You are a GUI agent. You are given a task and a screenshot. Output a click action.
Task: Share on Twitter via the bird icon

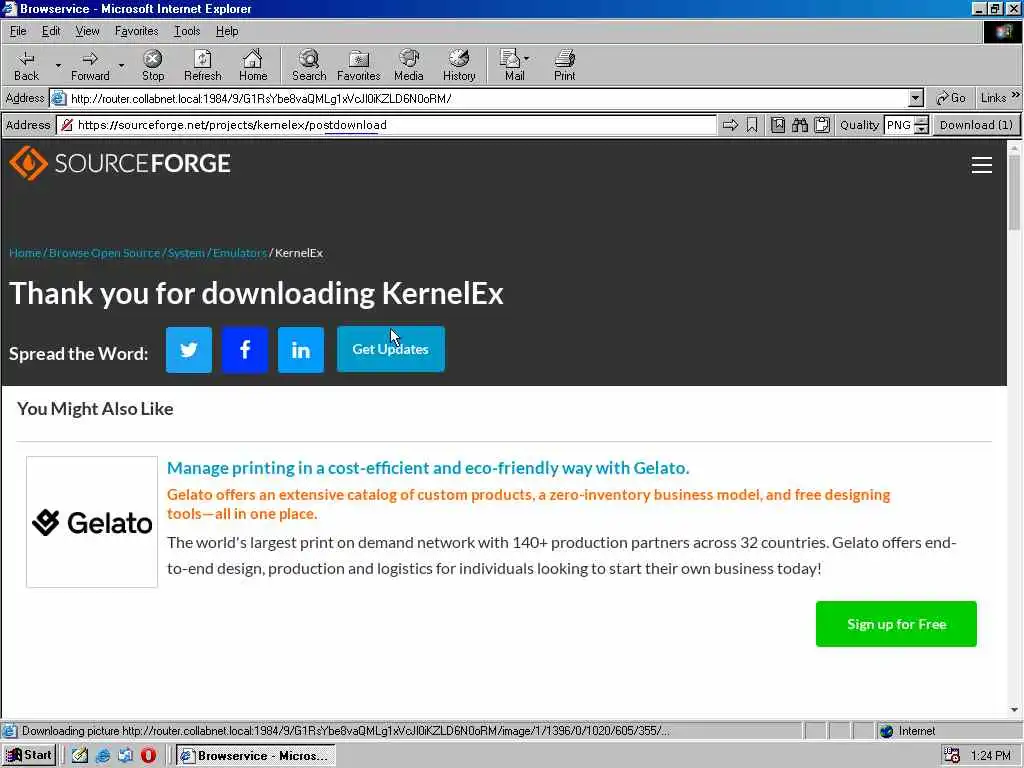click(189, 349)
